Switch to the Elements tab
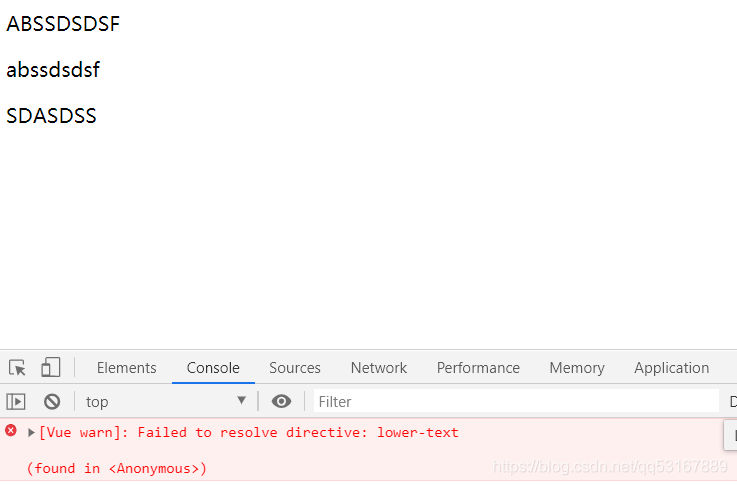 [x=126, y=368]
